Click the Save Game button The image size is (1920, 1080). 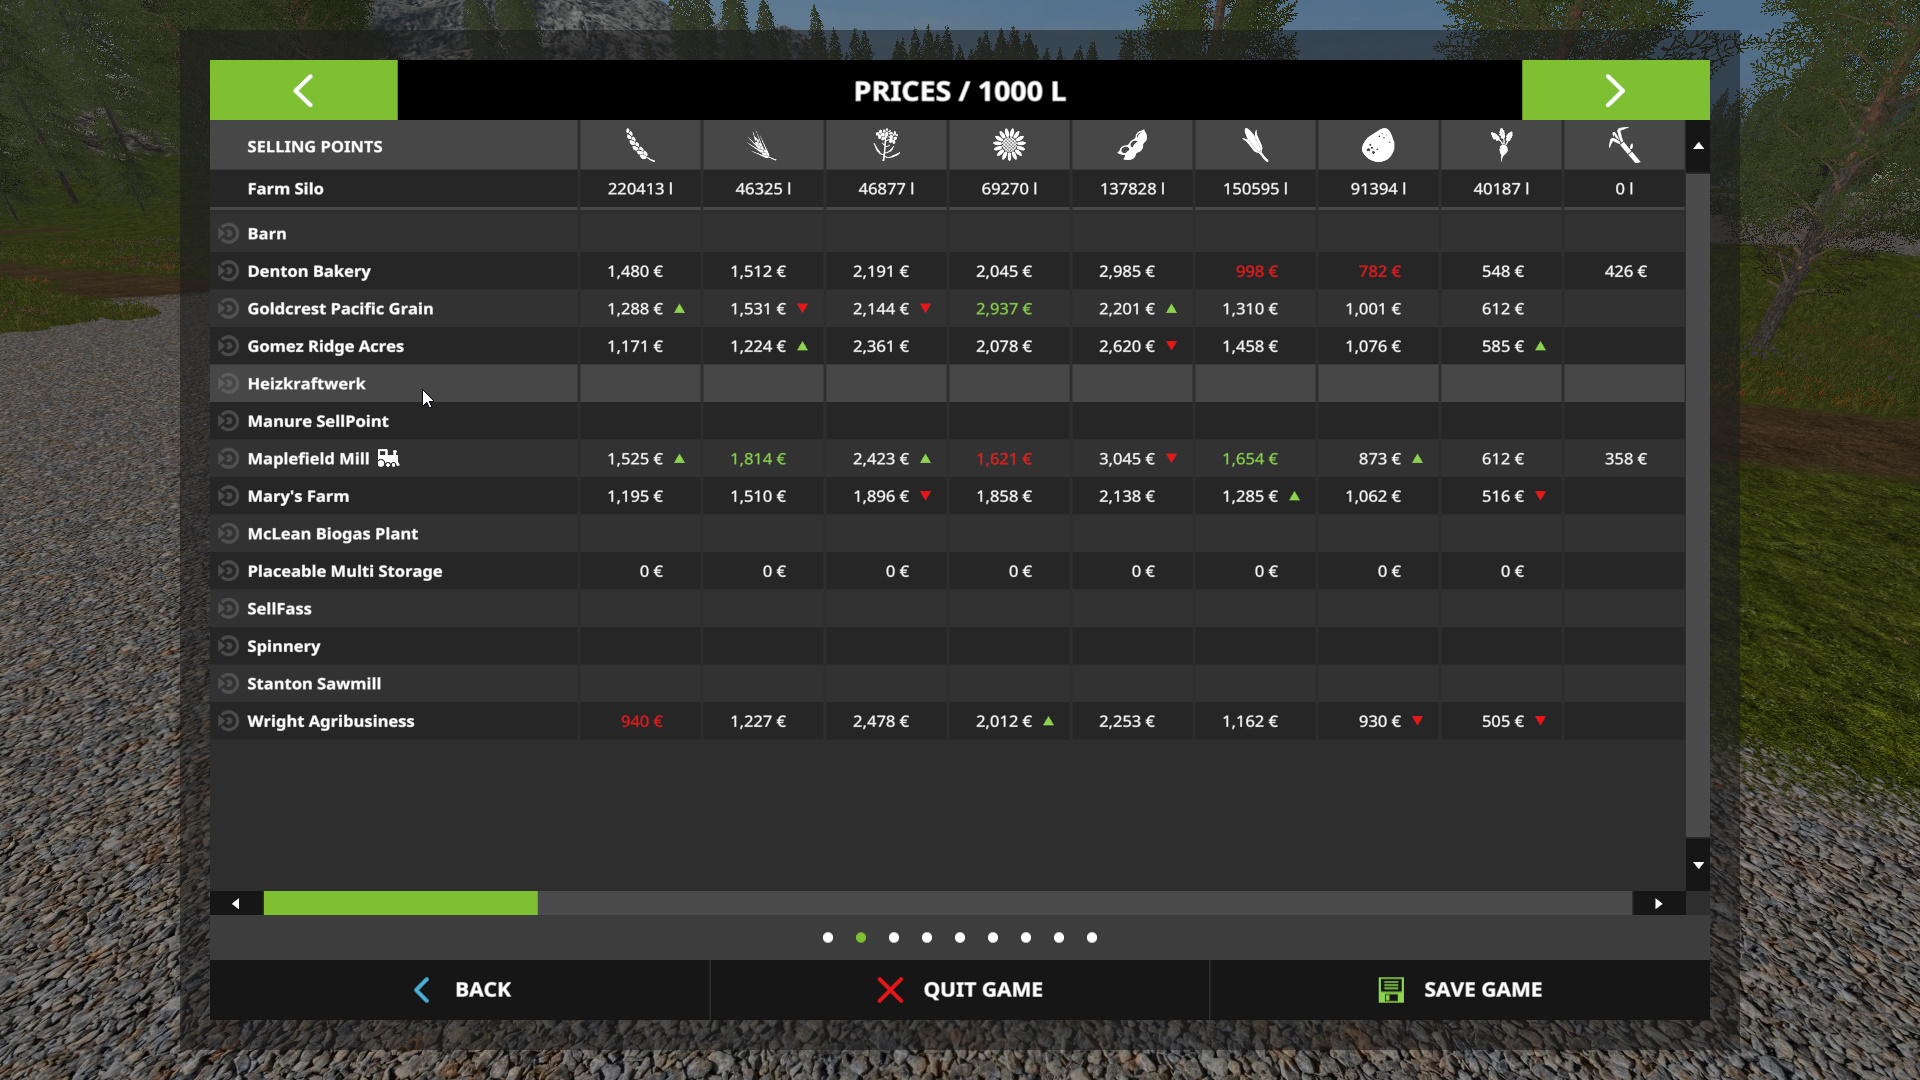pos(1459,990)
